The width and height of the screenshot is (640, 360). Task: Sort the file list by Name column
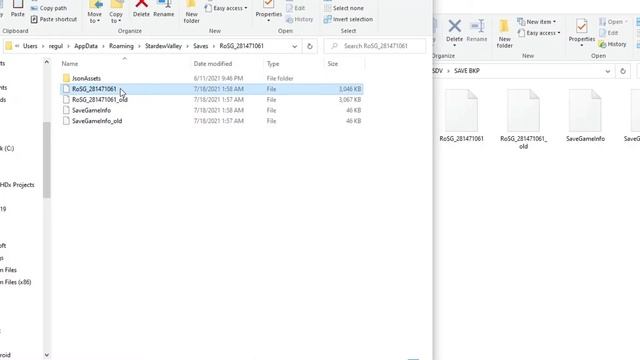click(x=70, y=64)
